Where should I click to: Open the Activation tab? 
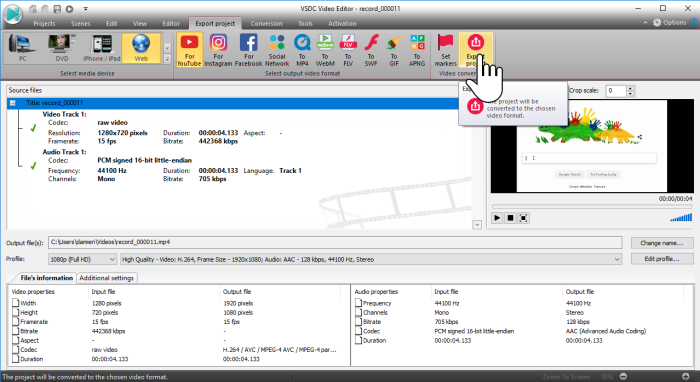pyautogui.click(x=342, y=23)
